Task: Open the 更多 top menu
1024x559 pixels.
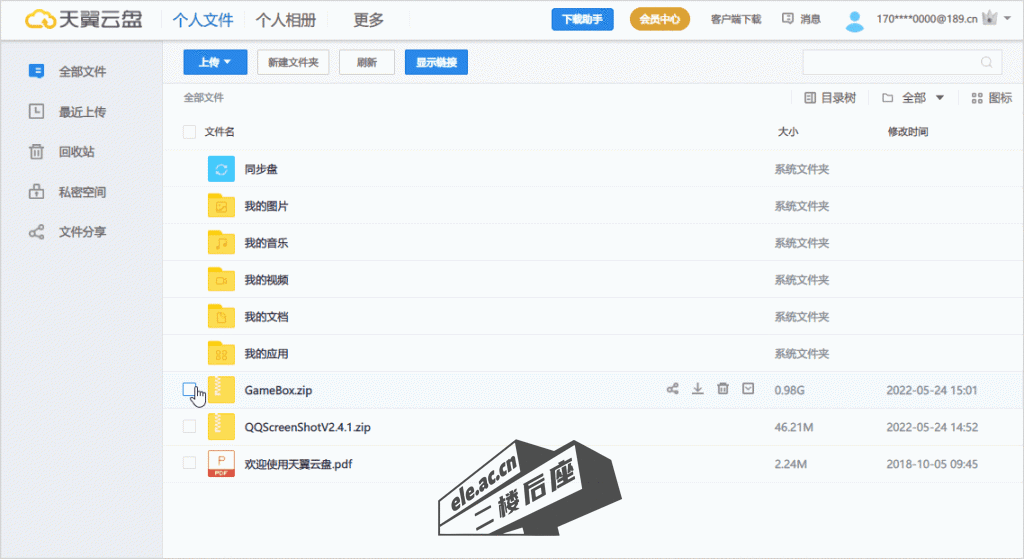Action: point(368,20)
